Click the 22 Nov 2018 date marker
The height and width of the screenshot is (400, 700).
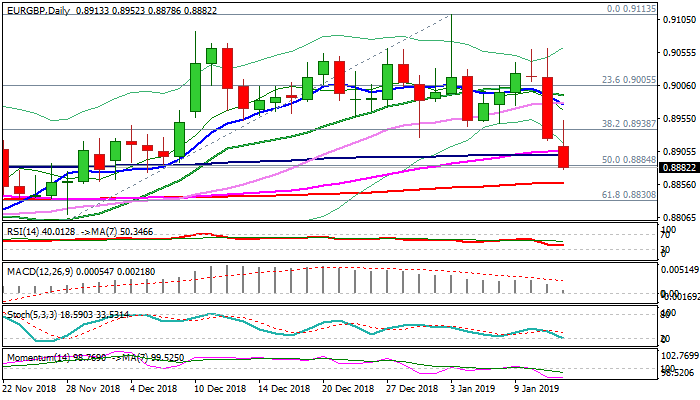[30, 388]
